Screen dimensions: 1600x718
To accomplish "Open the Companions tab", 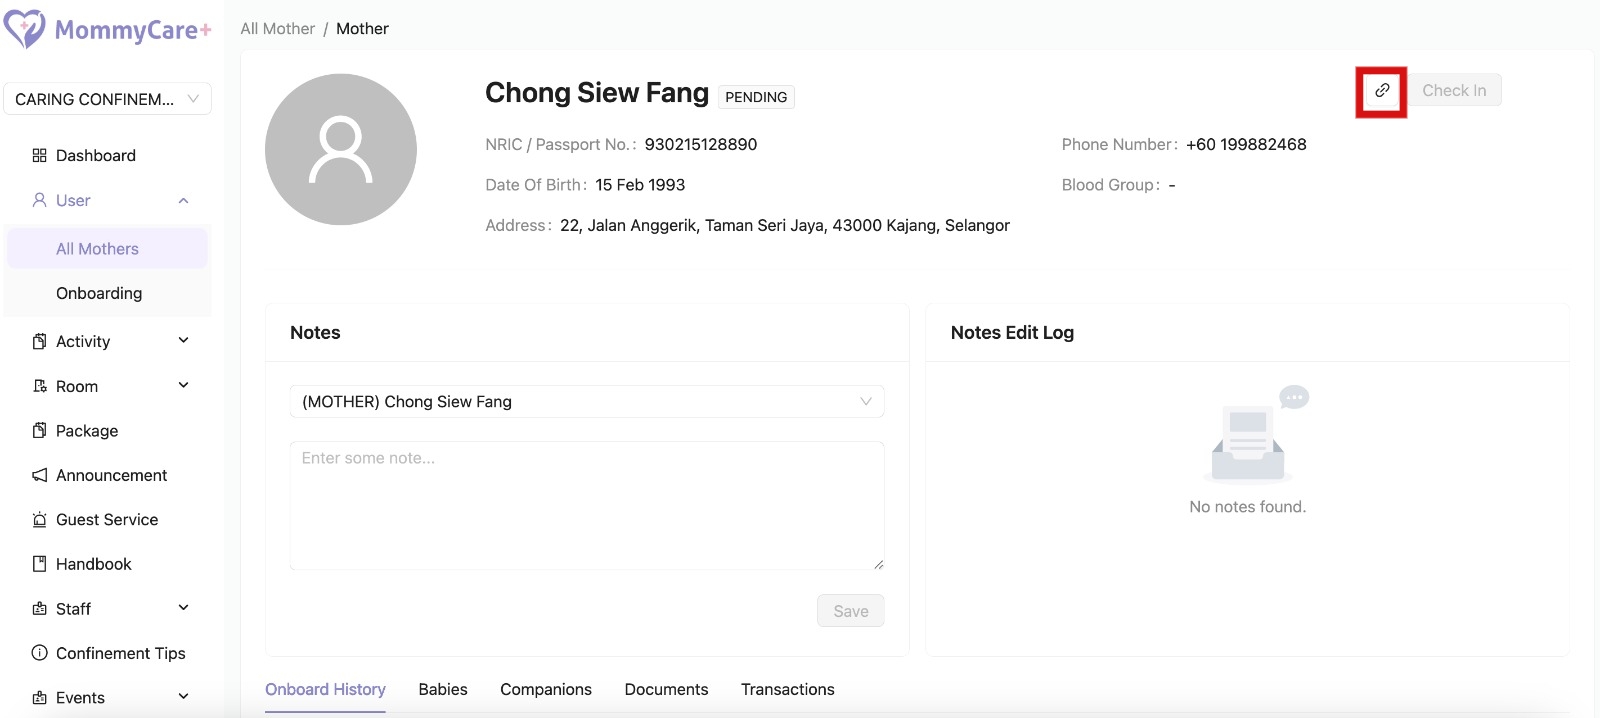I will pyautogui.click(x=546, y=690).
